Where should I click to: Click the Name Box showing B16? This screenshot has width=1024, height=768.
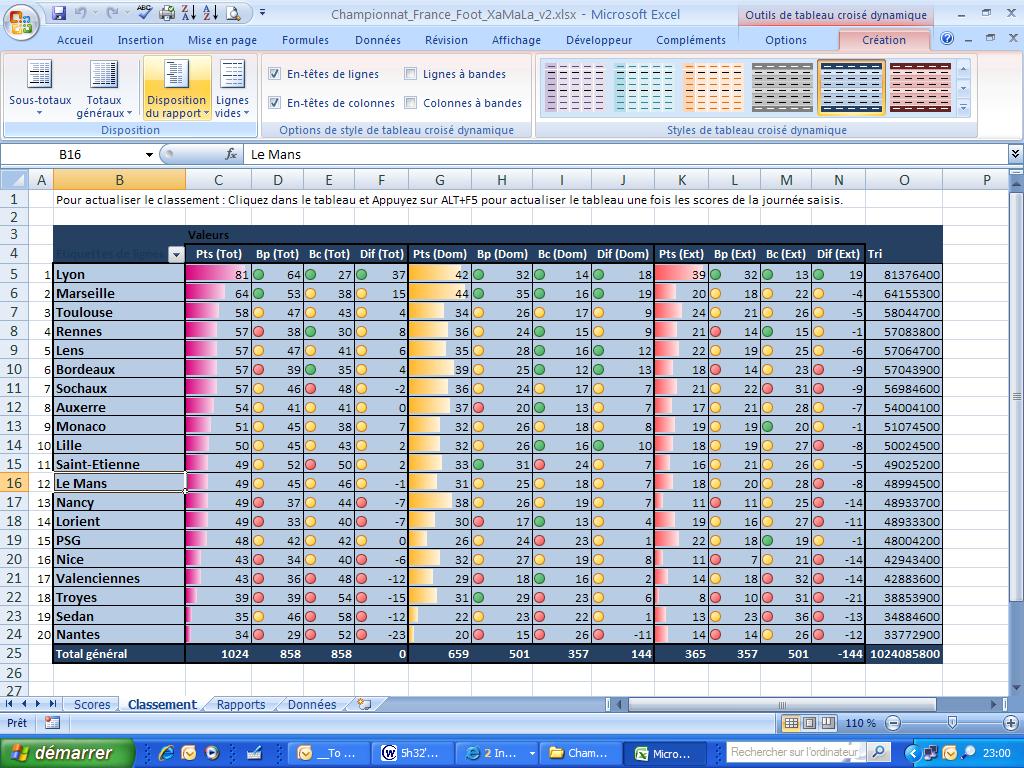pyautogui.click(x=100, y=154)
